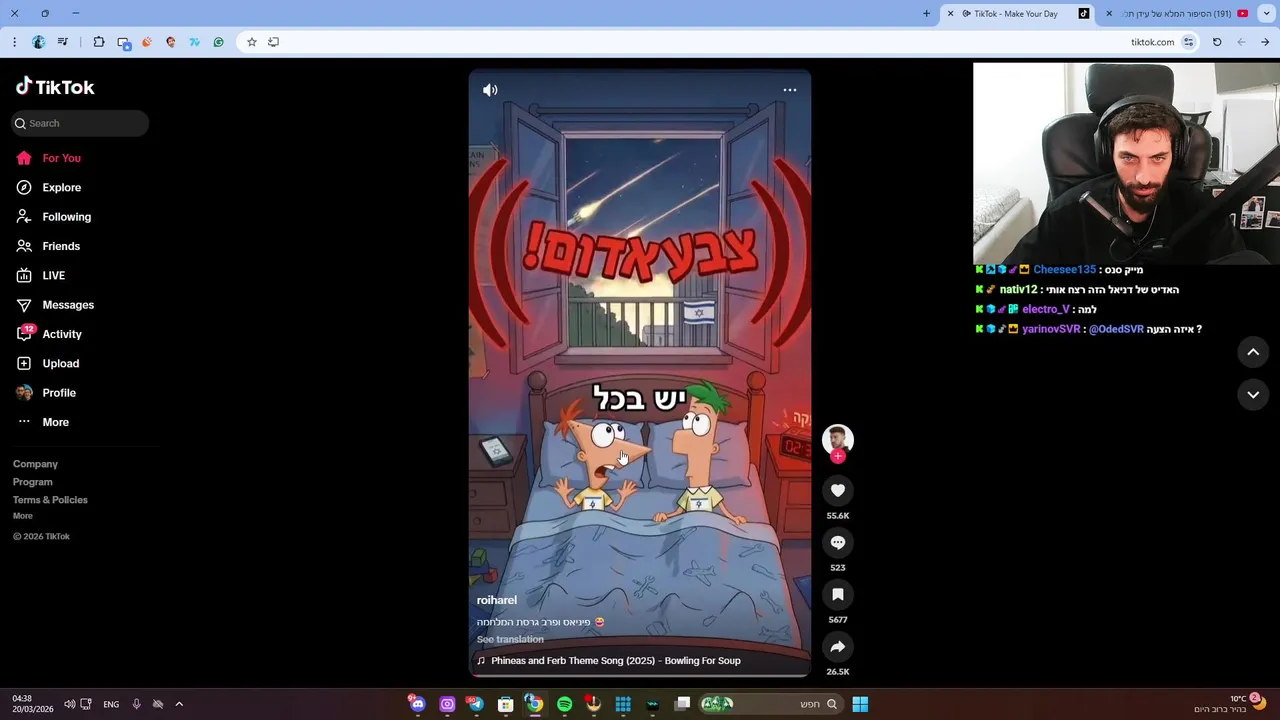Click See translation under caption
This screenshot has height=720, width=1280.
point(510,639)
